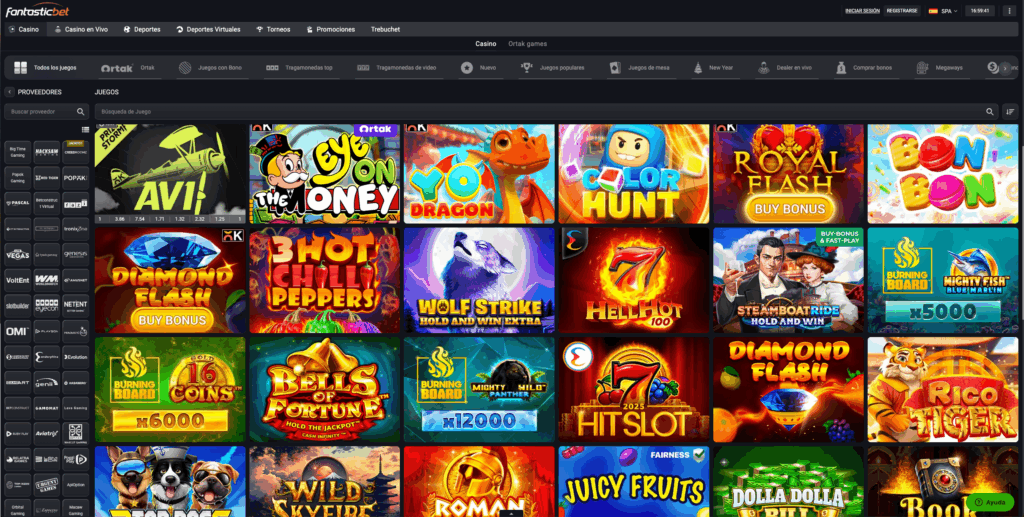Open Deportes Virtuales
Image resolution: width=1024 pixels, height=517 pixels.
[208, 29]
